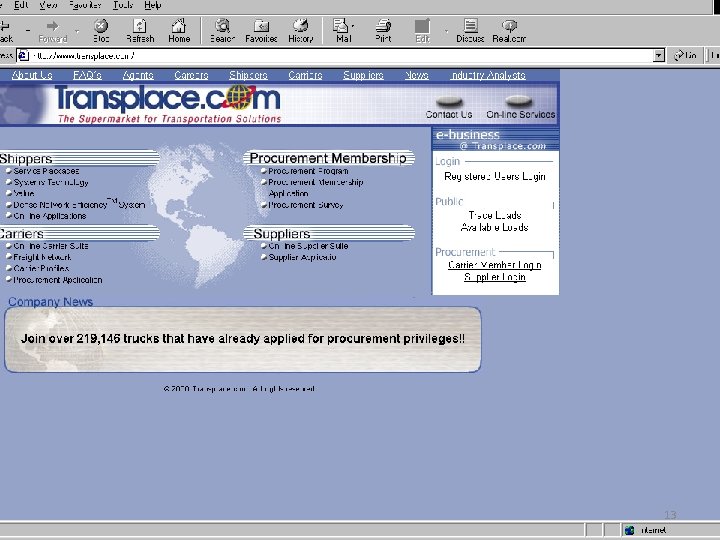720x540 pixels.
Task: Open the Edit menu
Action: (21, 5)
